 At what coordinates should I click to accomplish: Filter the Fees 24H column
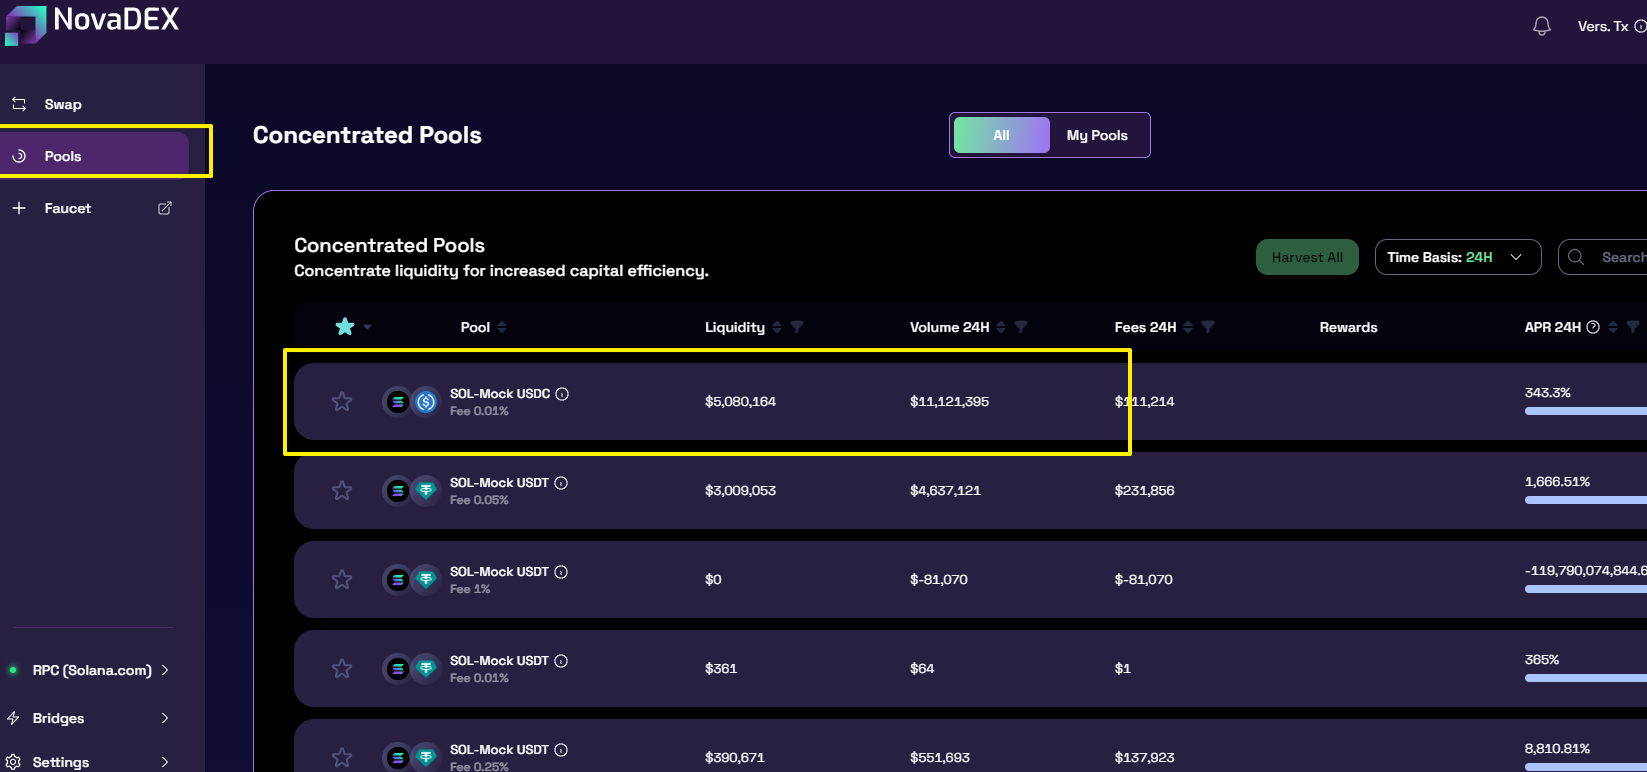(1208, 327)
